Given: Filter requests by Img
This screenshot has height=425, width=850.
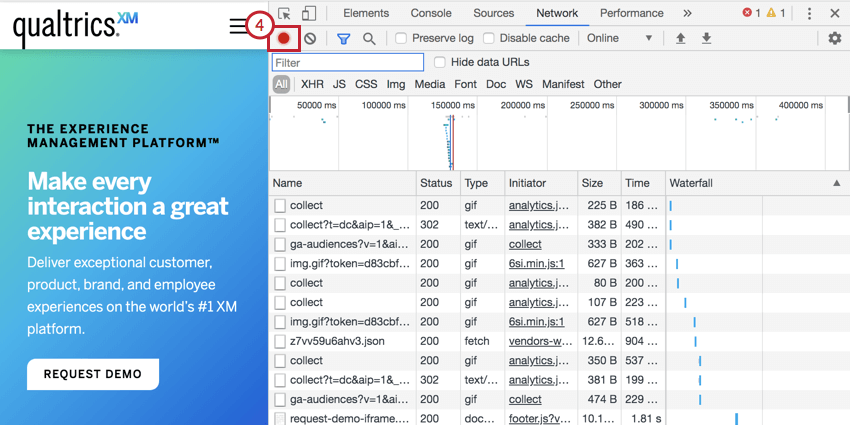Looking at the screenshot, I should 396,84.
